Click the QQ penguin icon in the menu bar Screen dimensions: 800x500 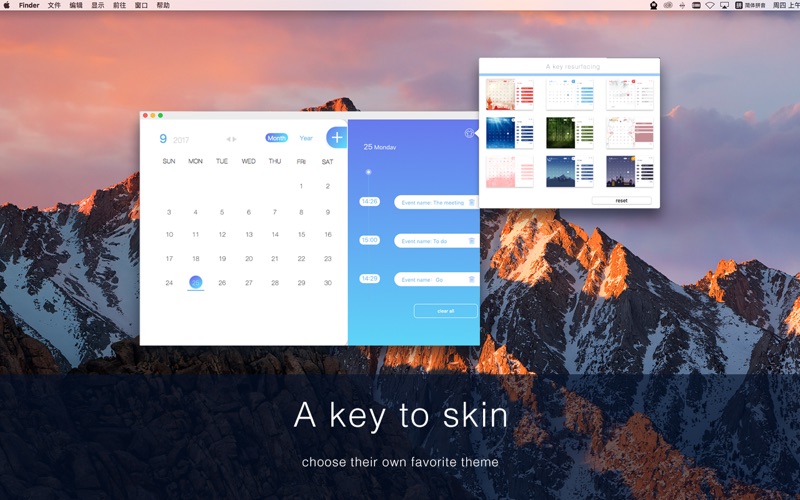click(654, 5)
